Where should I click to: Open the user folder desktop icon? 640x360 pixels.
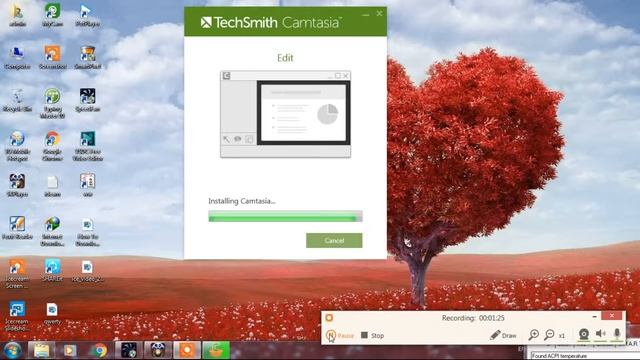coord(17,15)
